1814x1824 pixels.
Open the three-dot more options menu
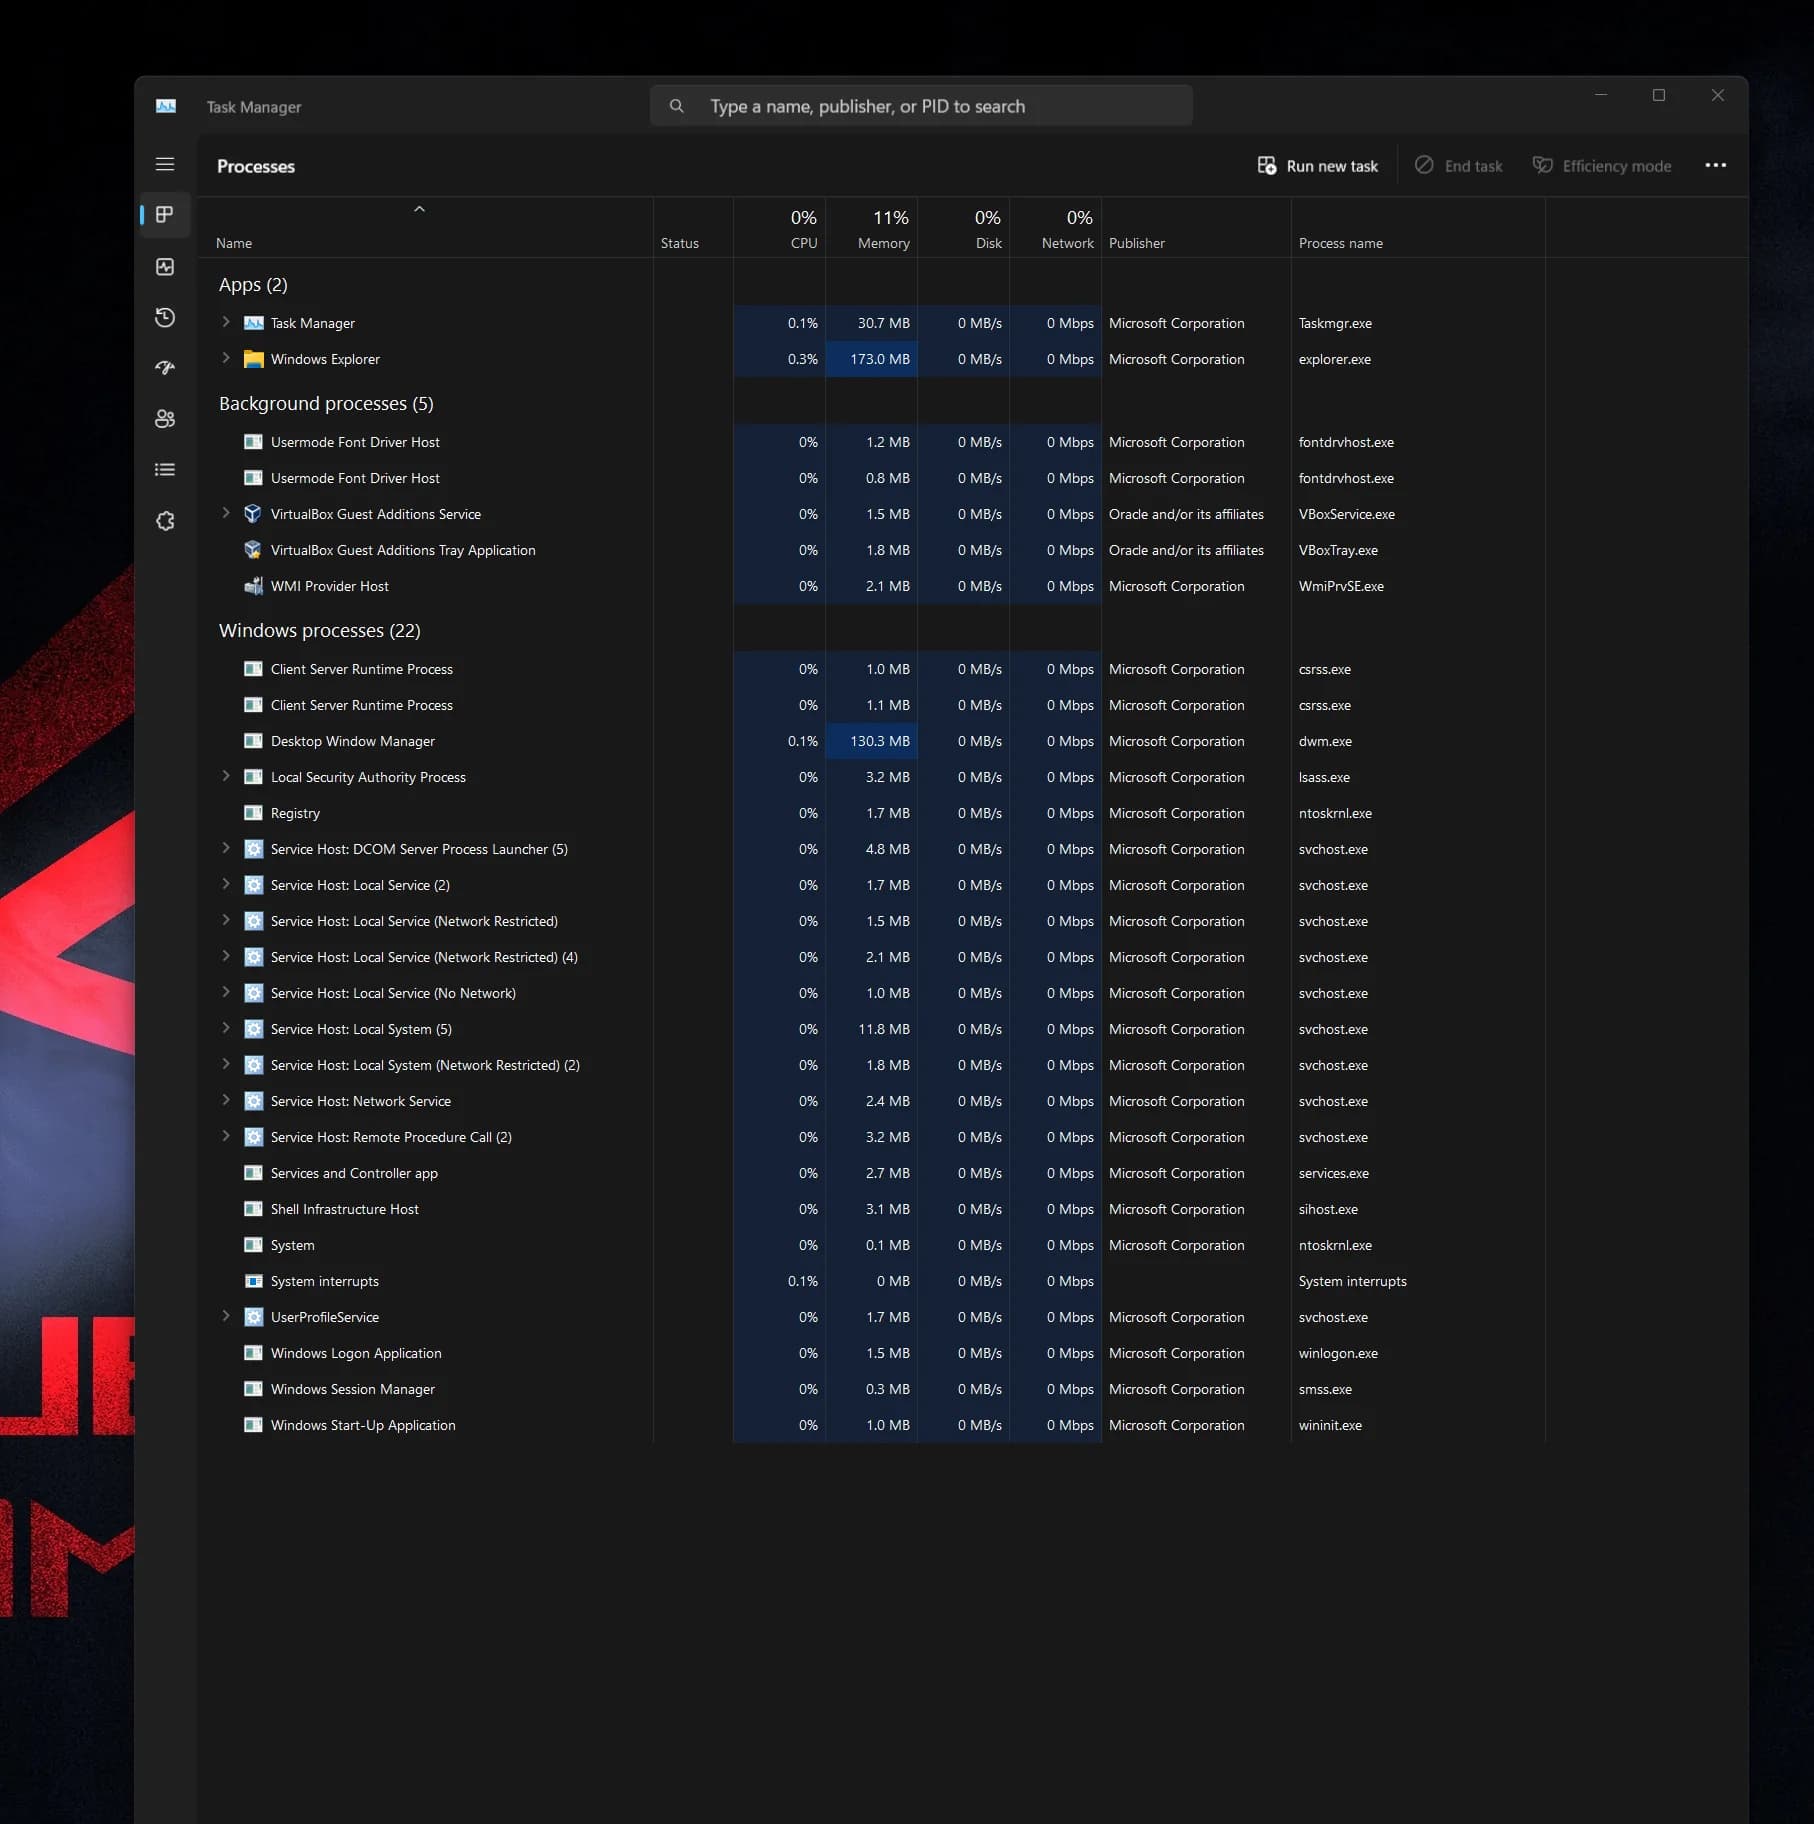(x=1715, y=165)
